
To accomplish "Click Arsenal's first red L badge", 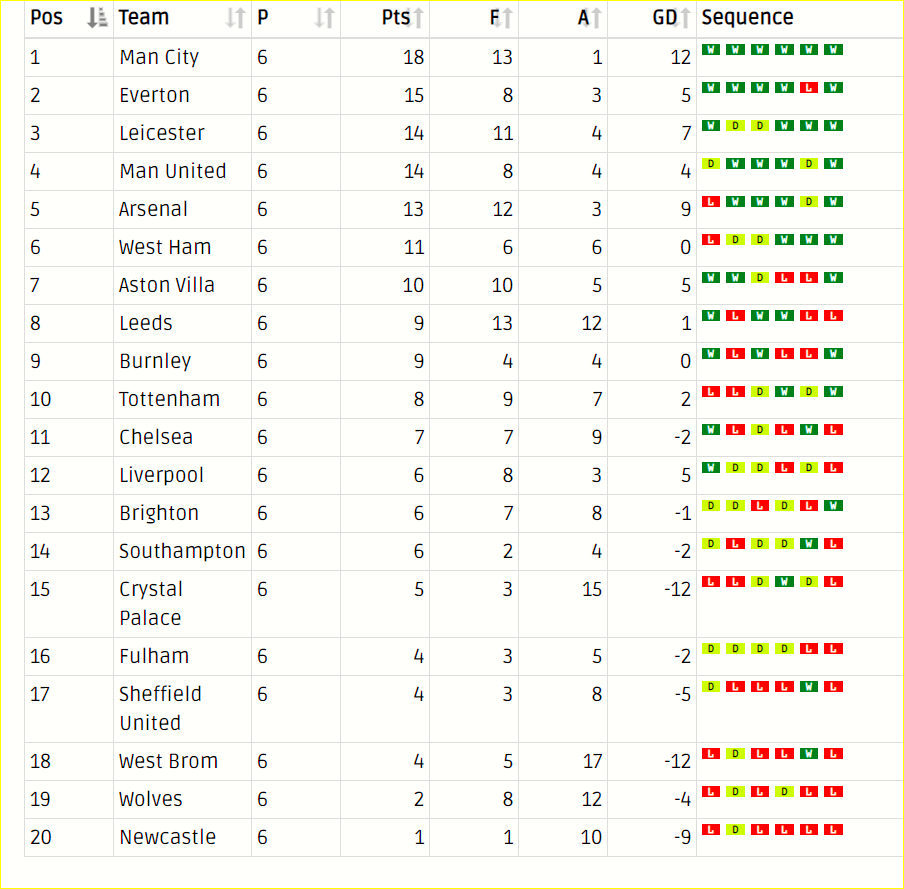I will (711, 202).
